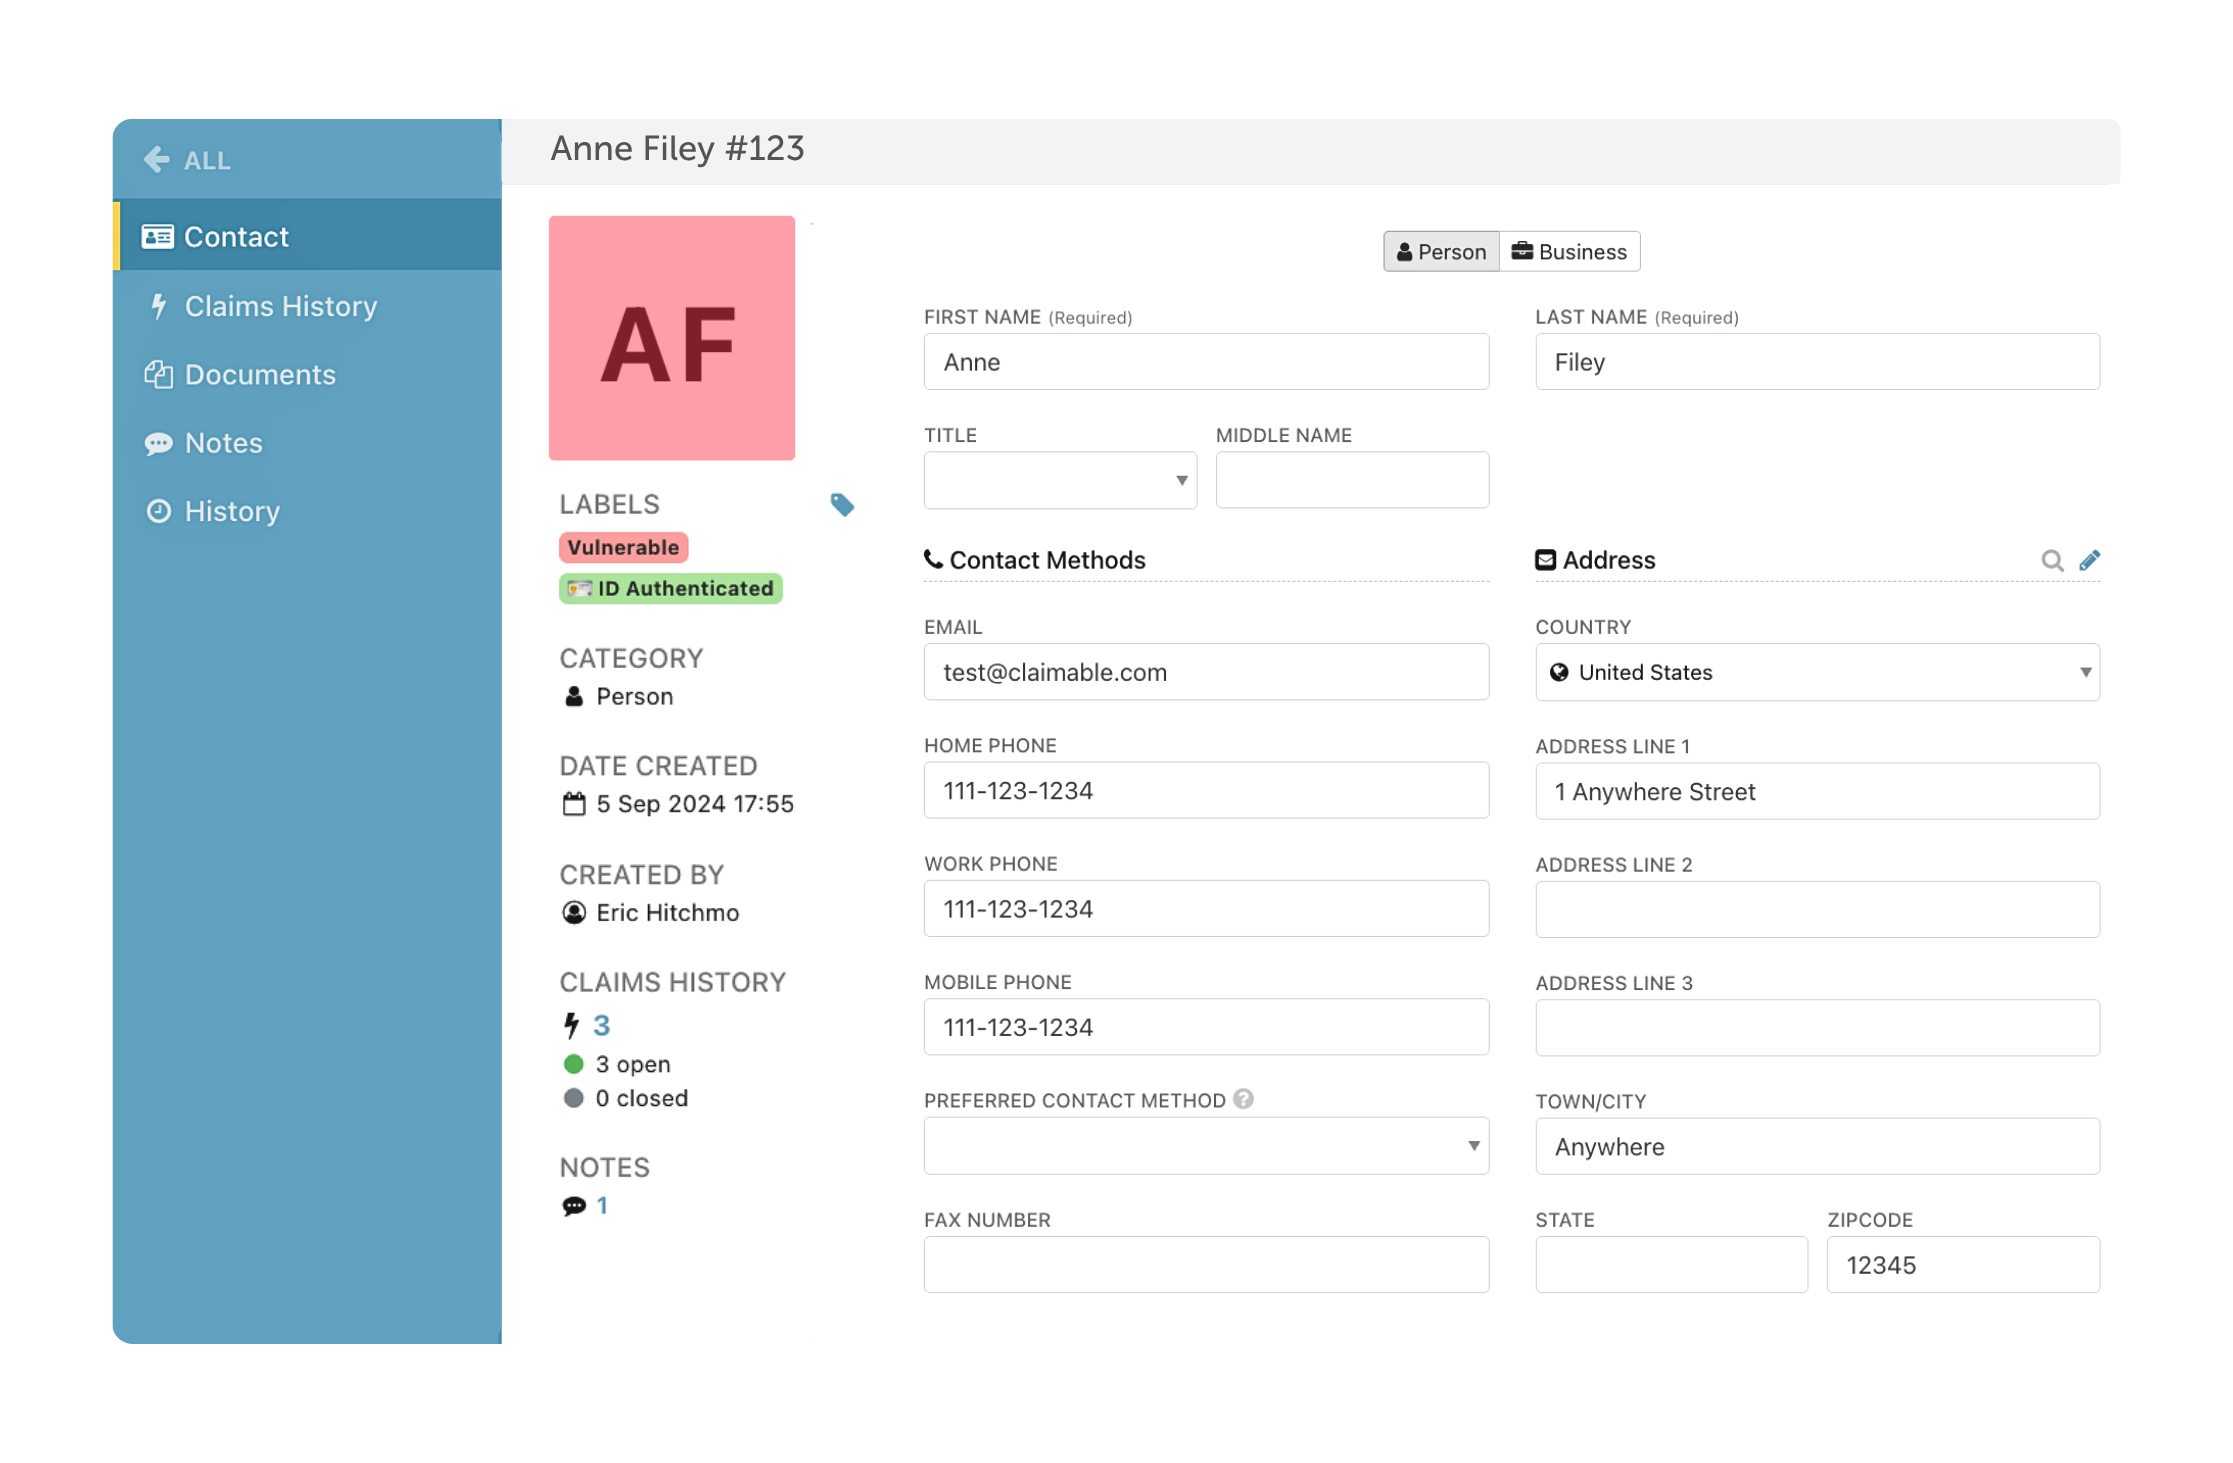Click the AF avatar image

[671, 338]
